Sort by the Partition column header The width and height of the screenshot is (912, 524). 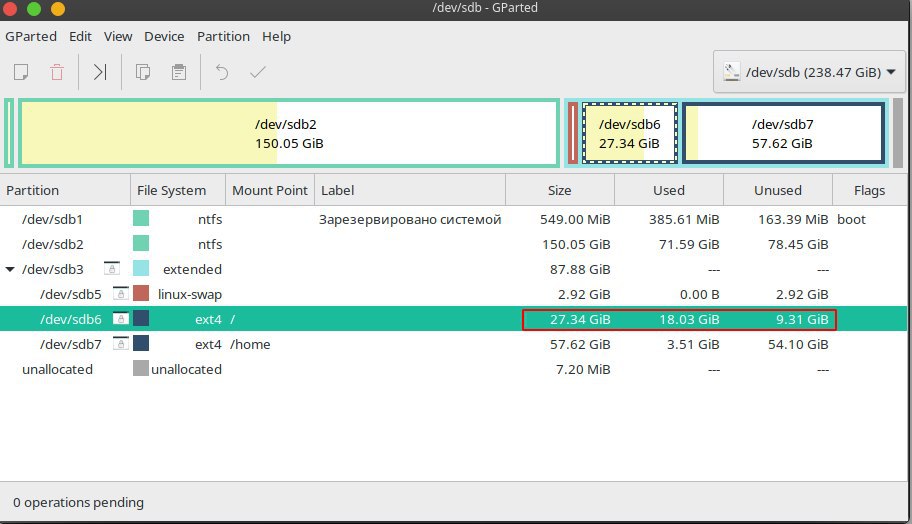[x=65, y=190]
